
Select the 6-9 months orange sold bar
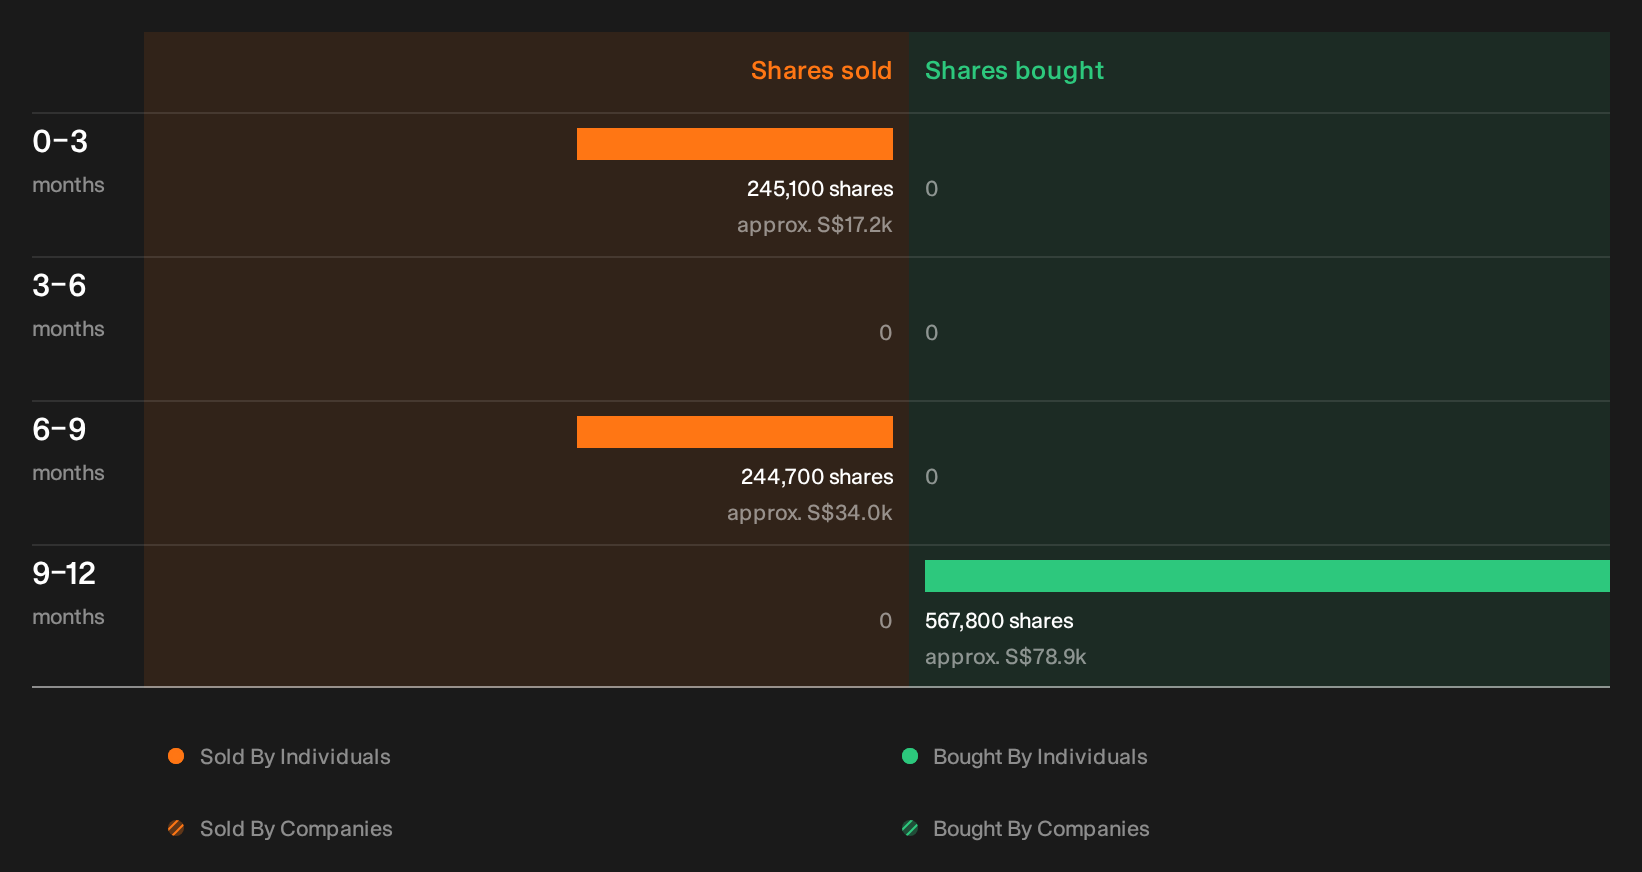click(735, 432)
